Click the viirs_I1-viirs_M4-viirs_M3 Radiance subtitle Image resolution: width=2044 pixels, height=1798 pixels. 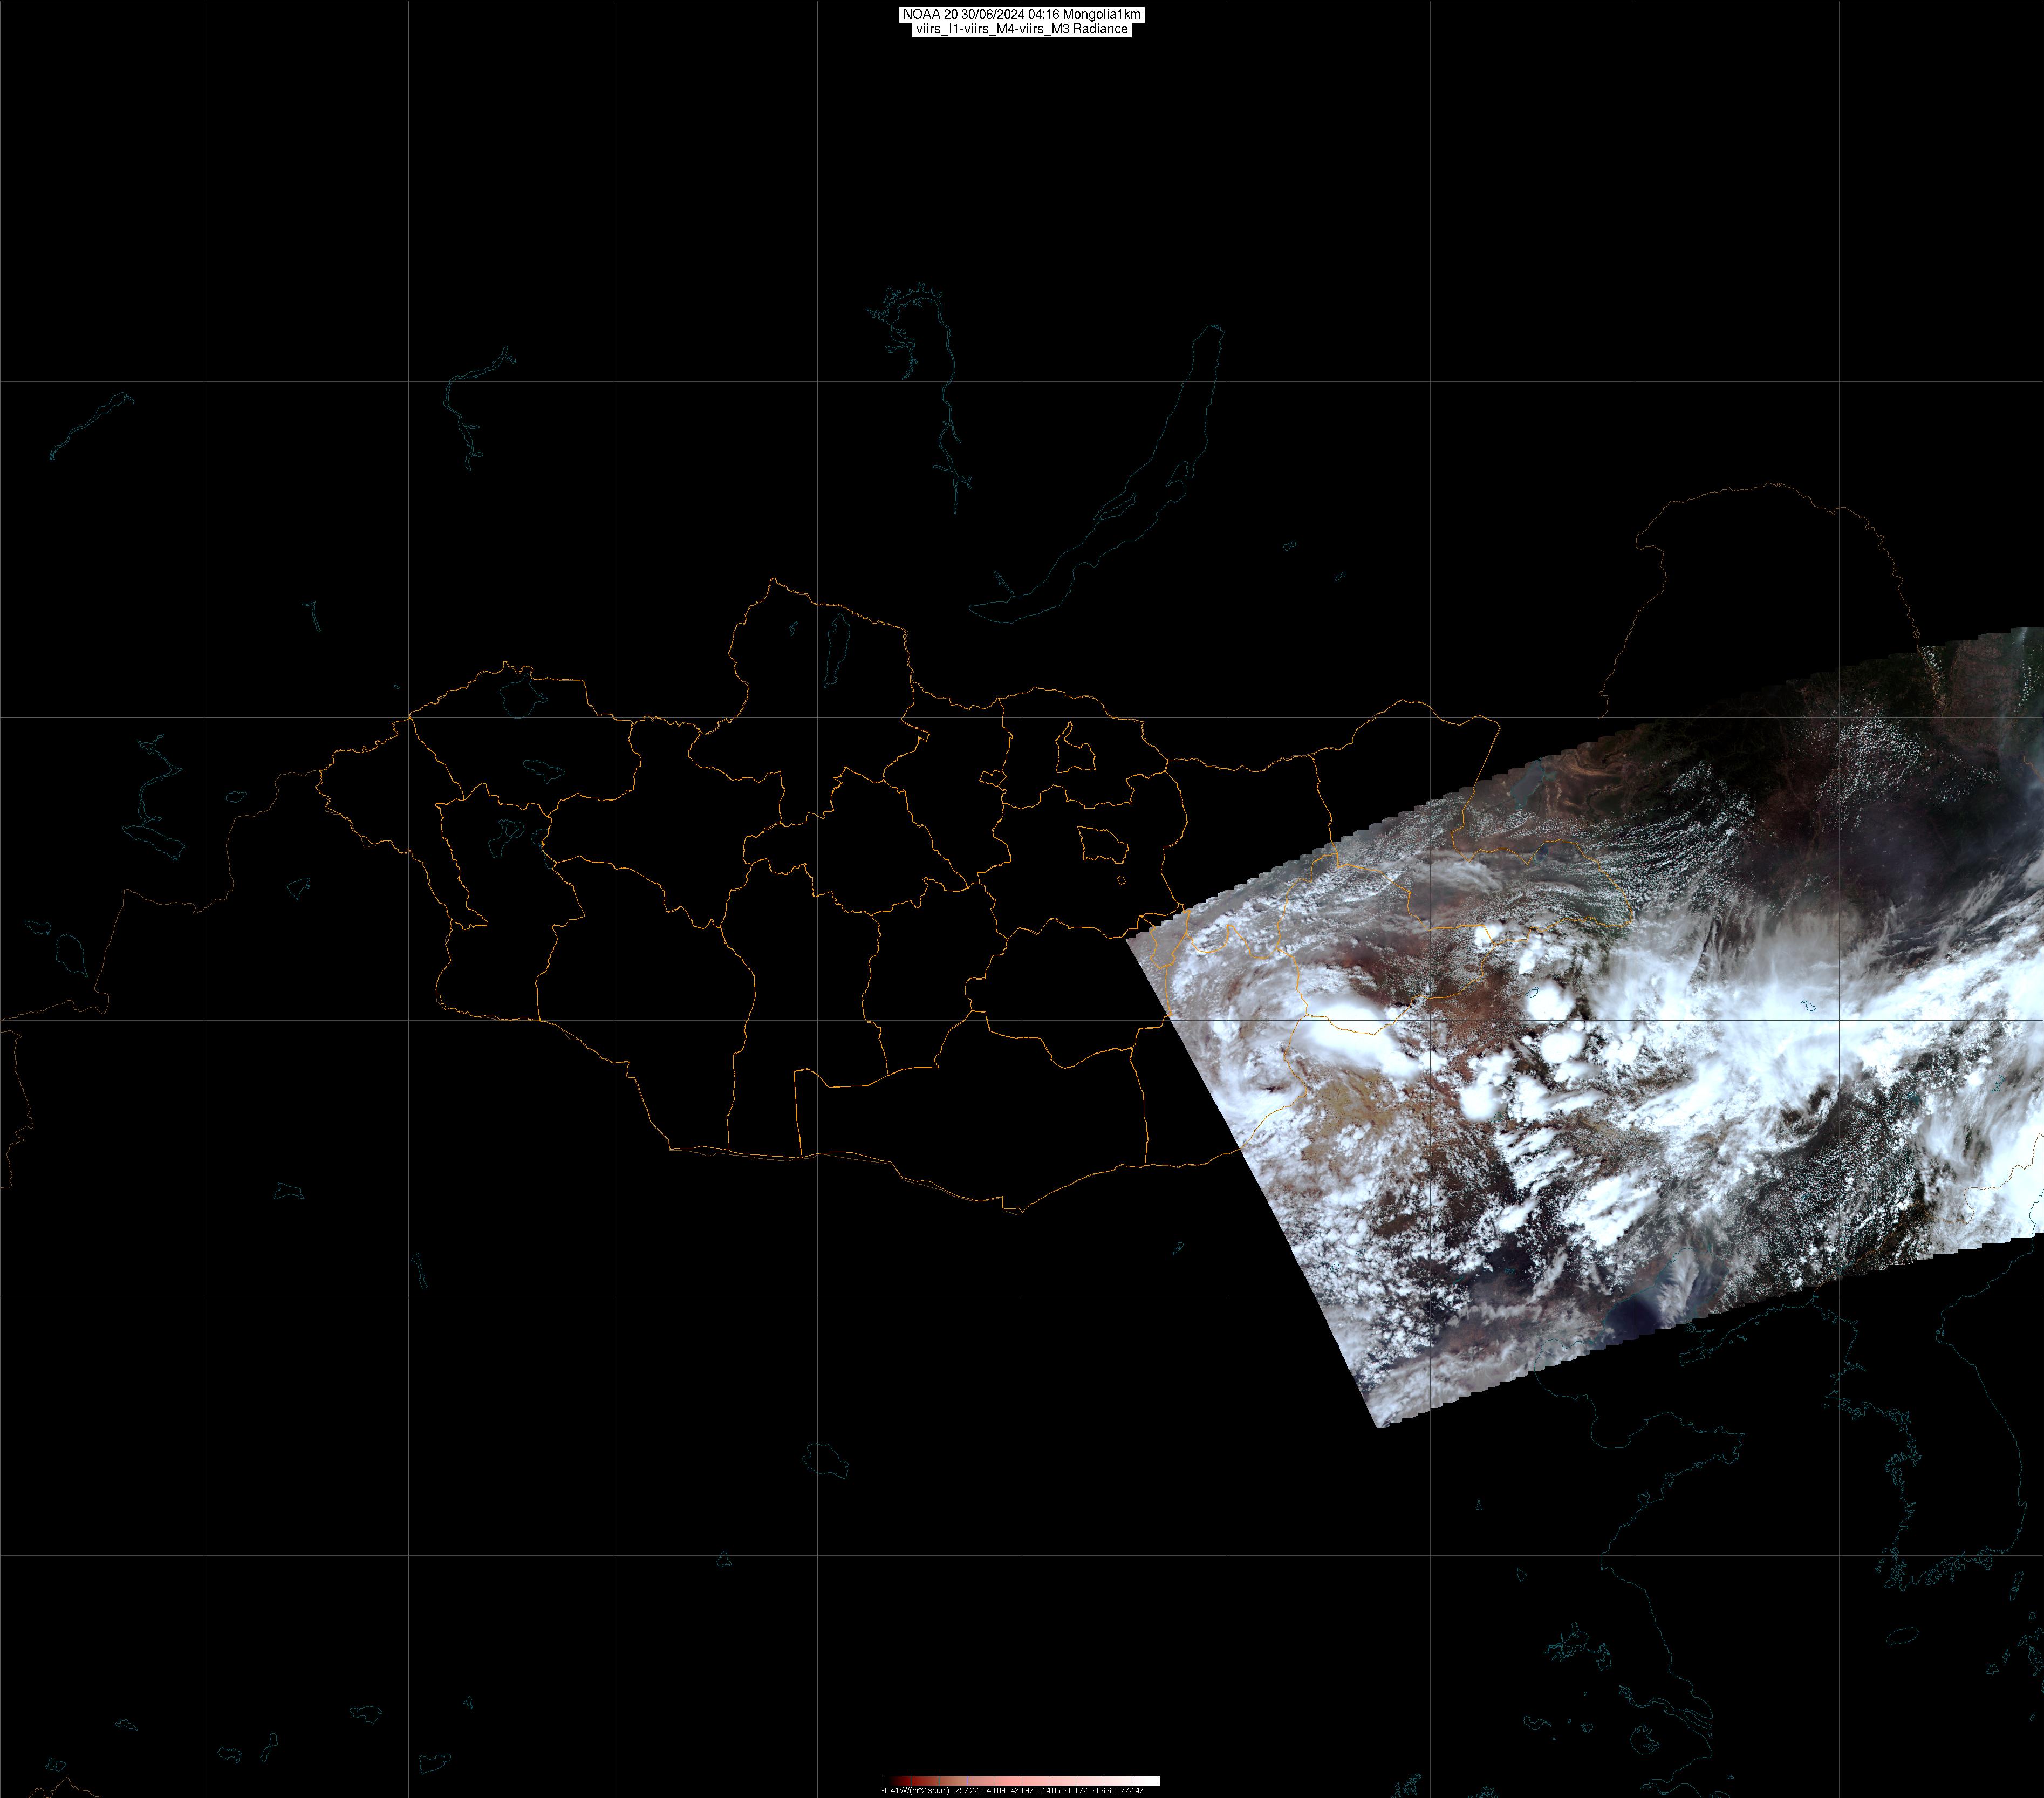click(1021, 29)
